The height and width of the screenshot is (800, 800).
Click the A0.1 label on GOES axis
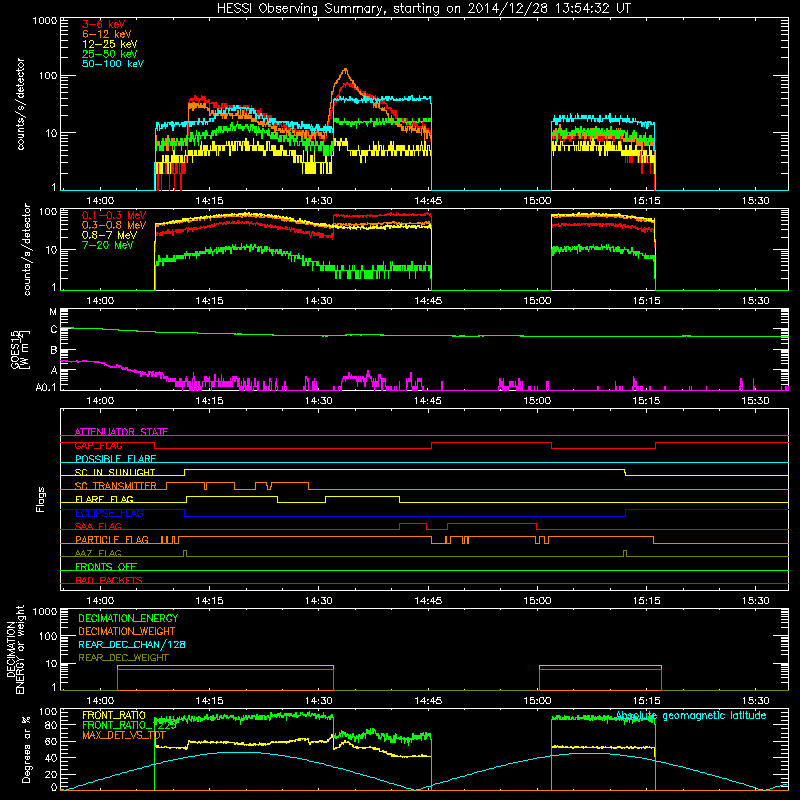coord(46,388)
